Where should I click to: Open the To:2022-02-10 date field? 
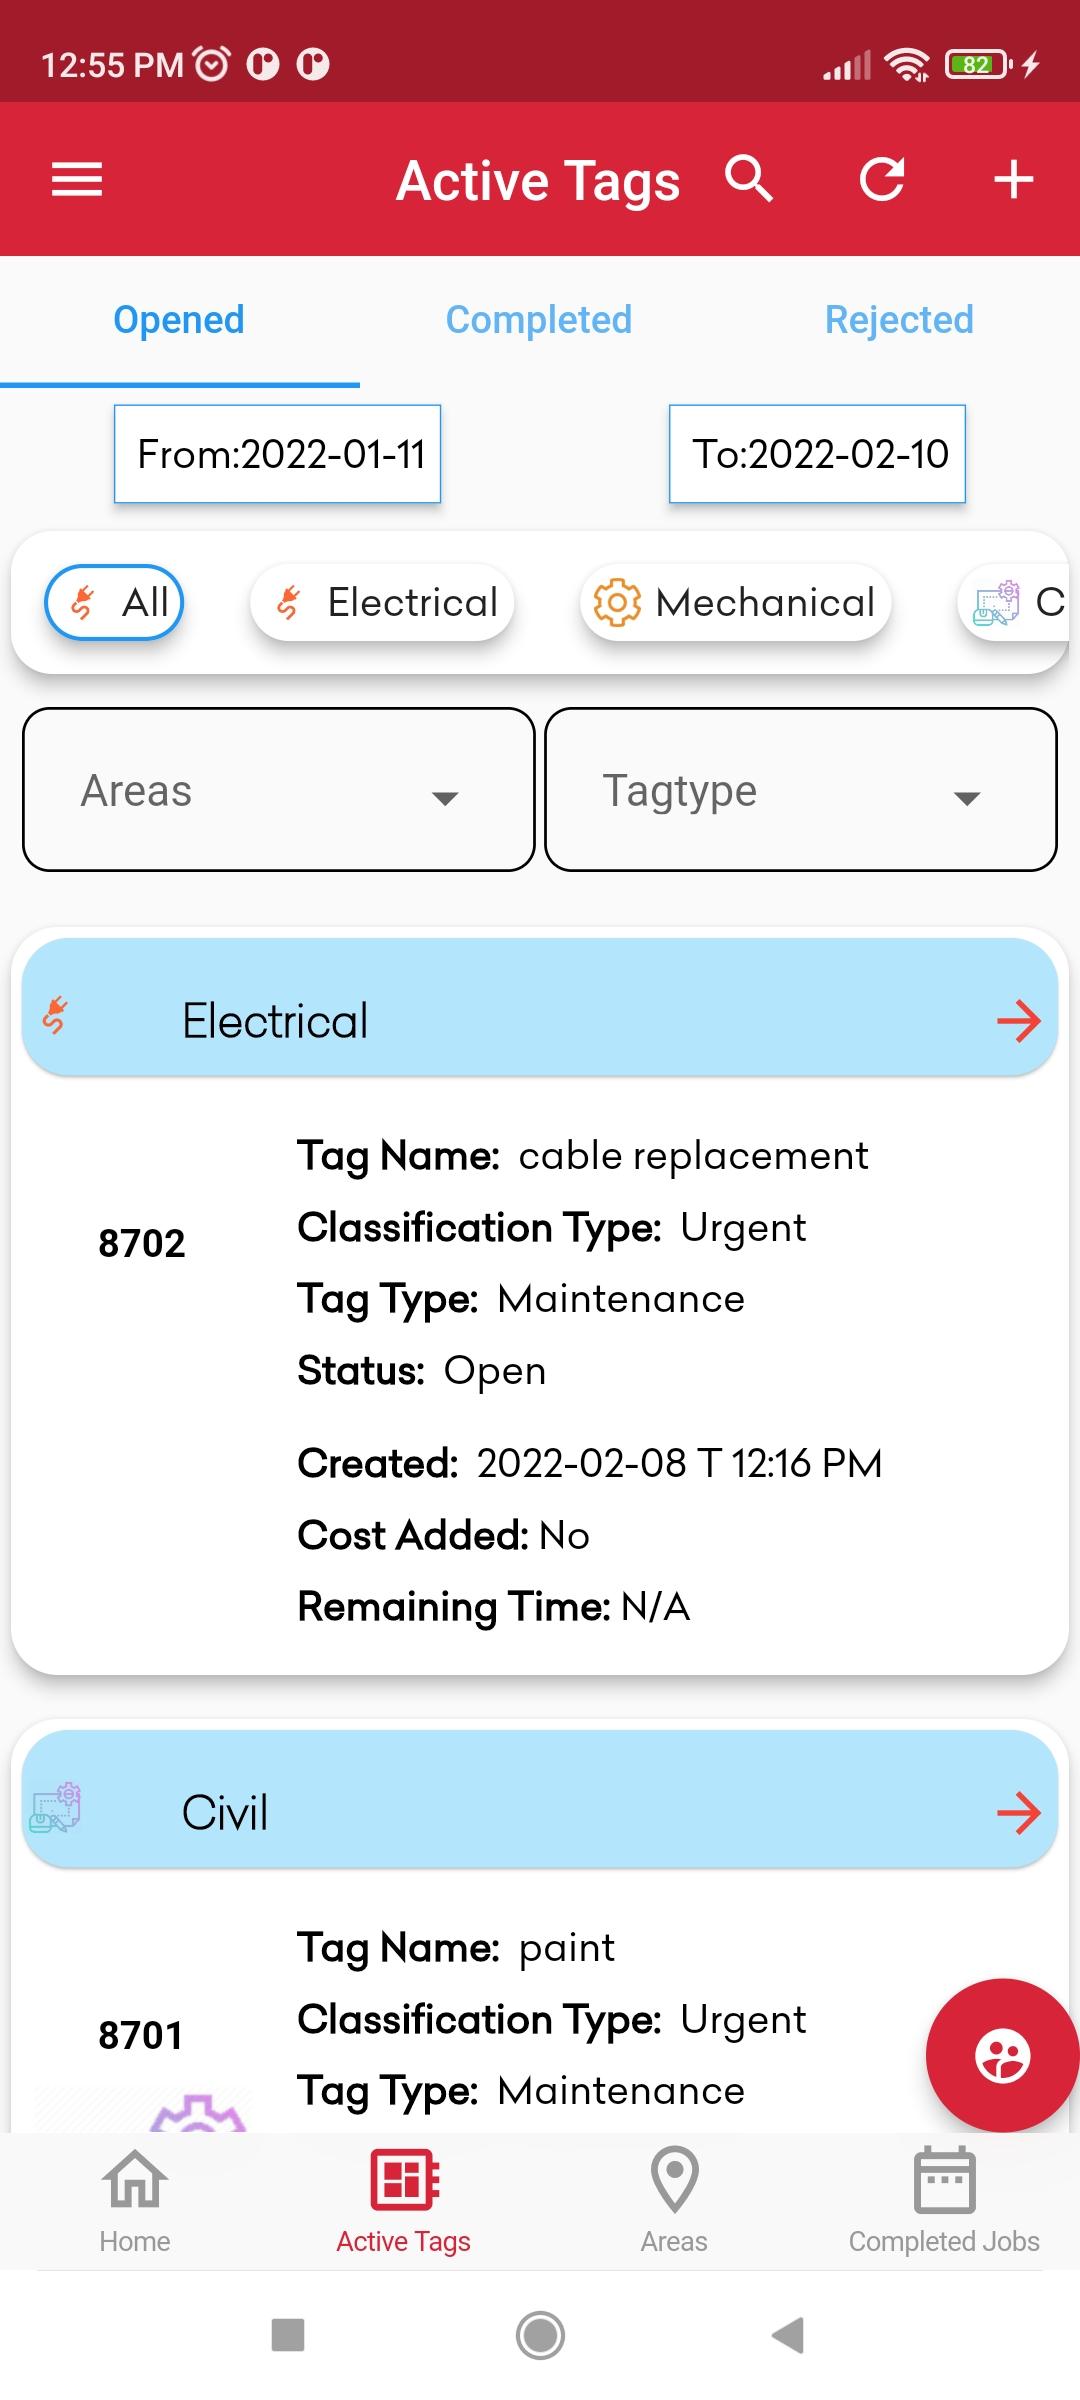[817, 454]
